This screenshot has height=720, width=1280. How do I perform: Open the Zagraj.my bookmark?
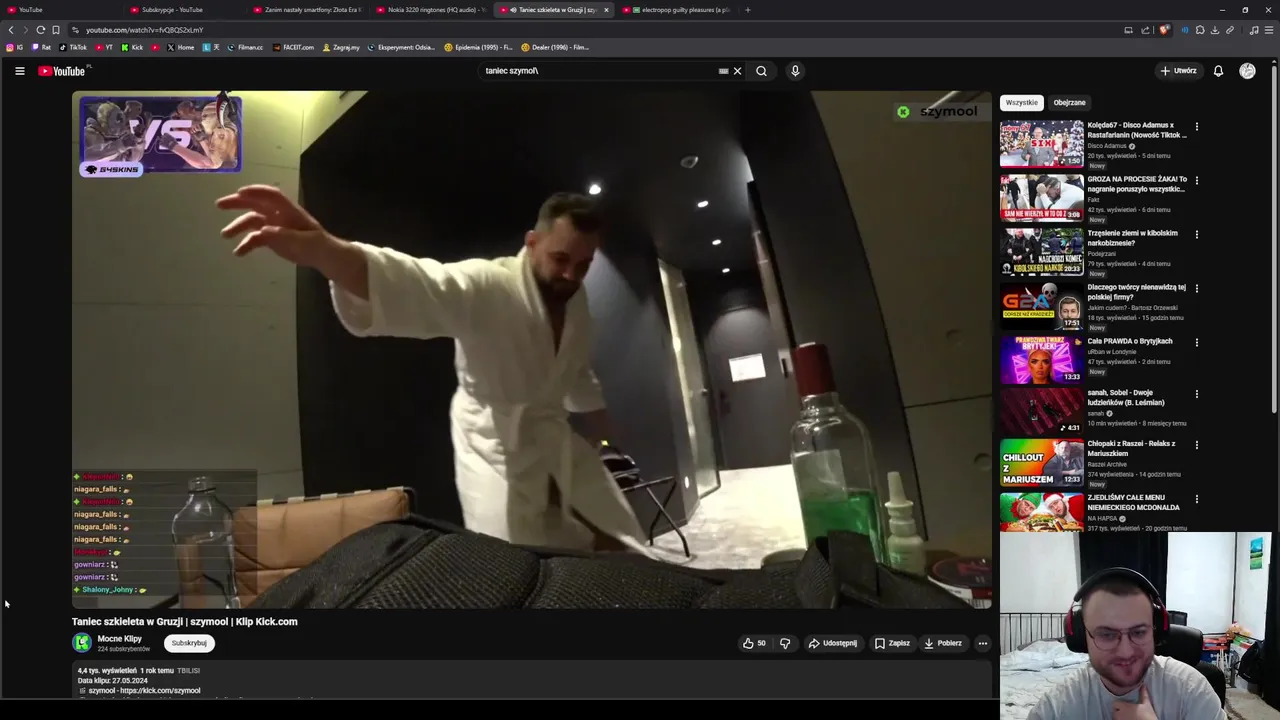341,47
